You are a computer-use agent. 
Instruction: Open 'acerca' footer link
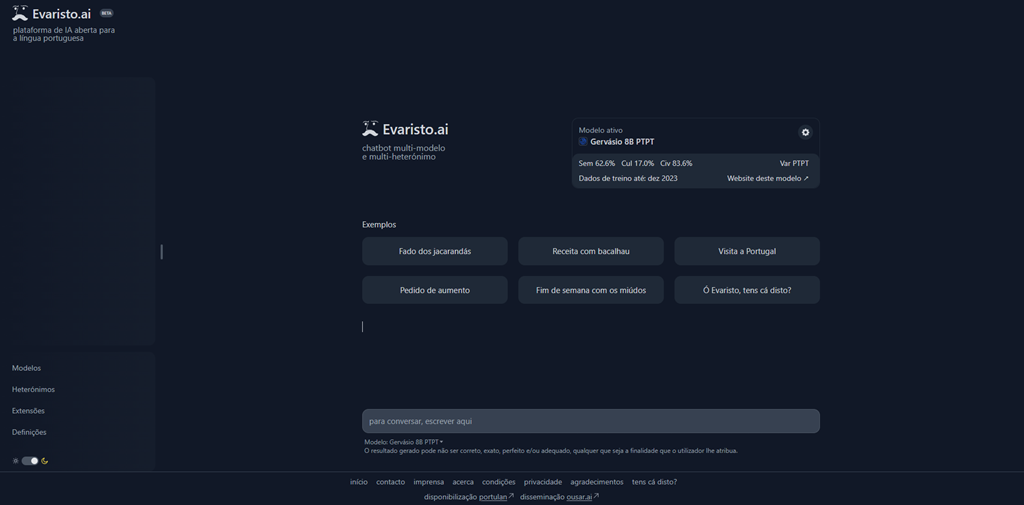click(x=463, y=482)
